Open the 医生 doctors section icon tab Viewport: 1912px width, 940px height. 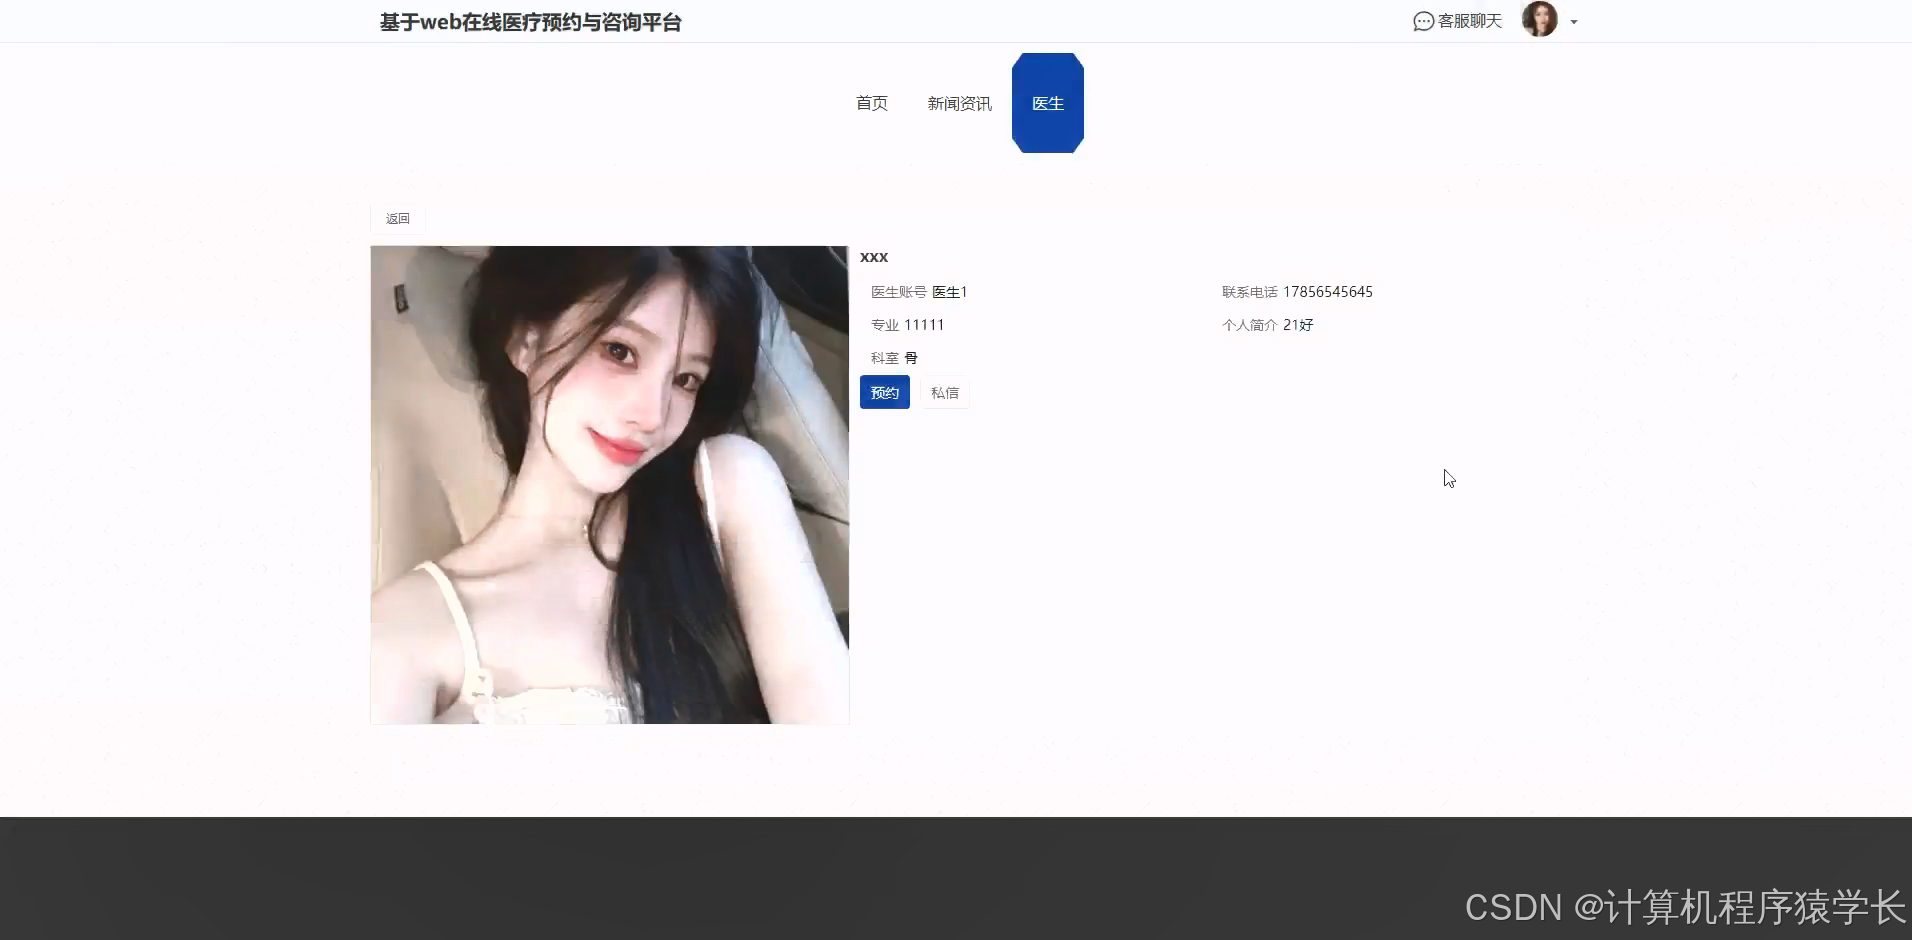pyautogui.click(x=1047, y=102)
